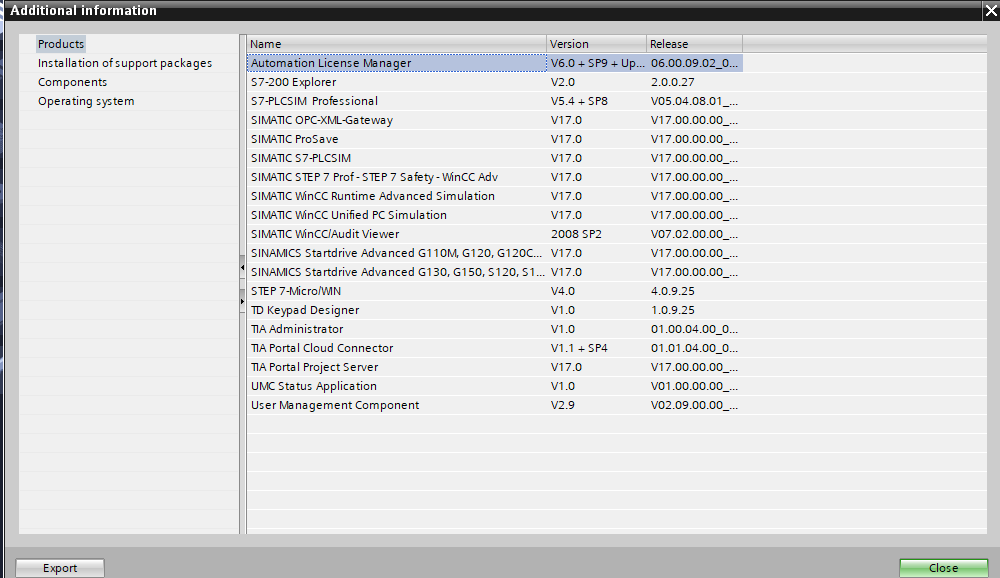Open the Operating system section
This screenshot has height=578, width=1000.
[85, 101]
